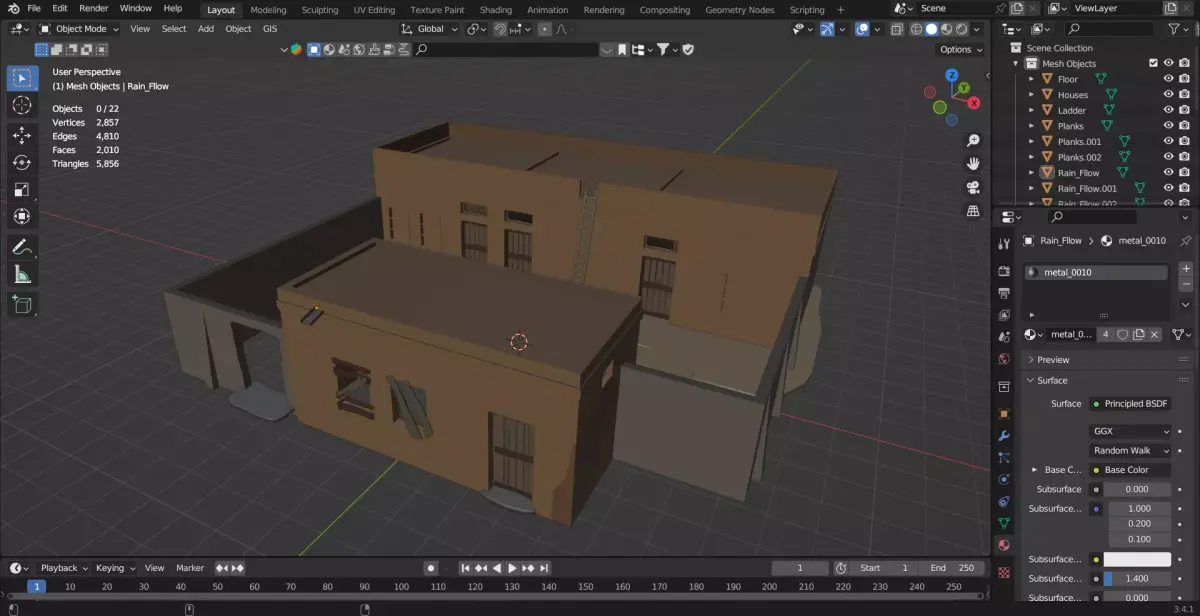Viewport: 1200px width, 616px height.
Task: Switch to the Shading workspace tab
Action: pos(495,10)
